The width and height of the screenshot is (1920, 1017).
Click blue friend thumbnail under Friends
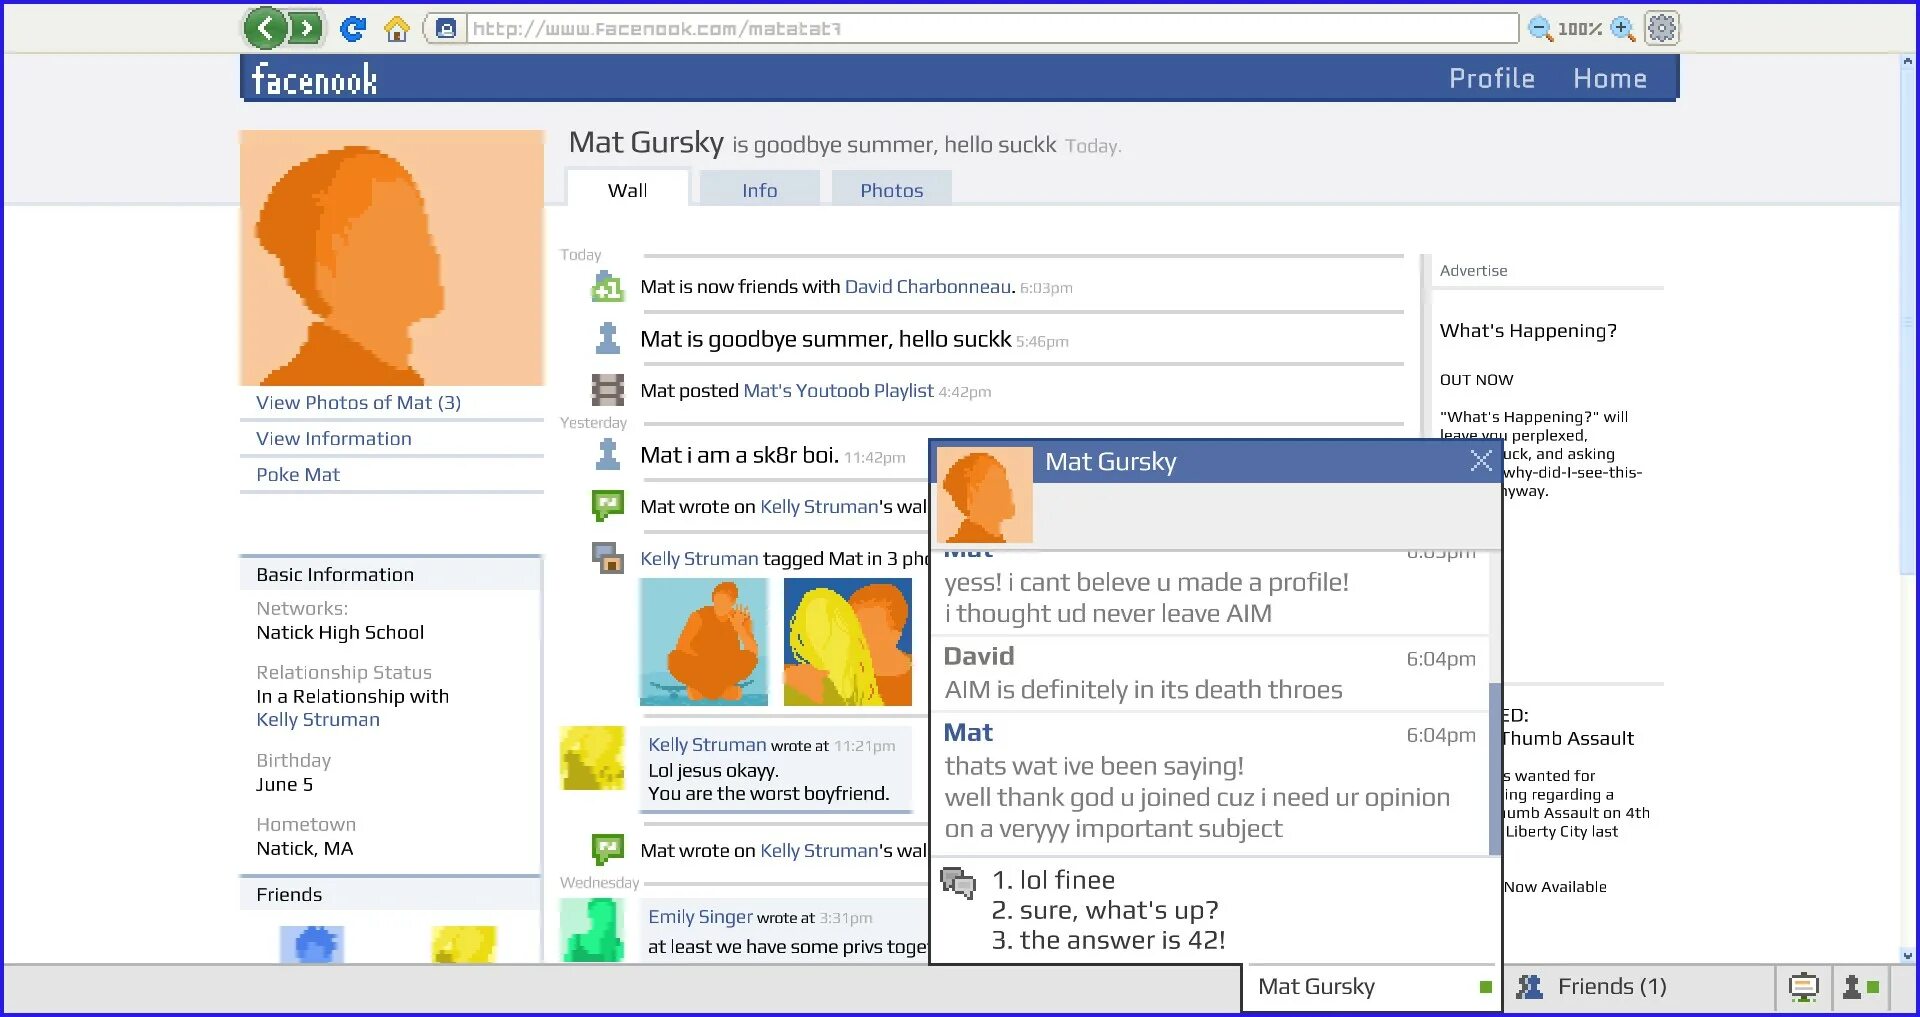pos(312,944)
